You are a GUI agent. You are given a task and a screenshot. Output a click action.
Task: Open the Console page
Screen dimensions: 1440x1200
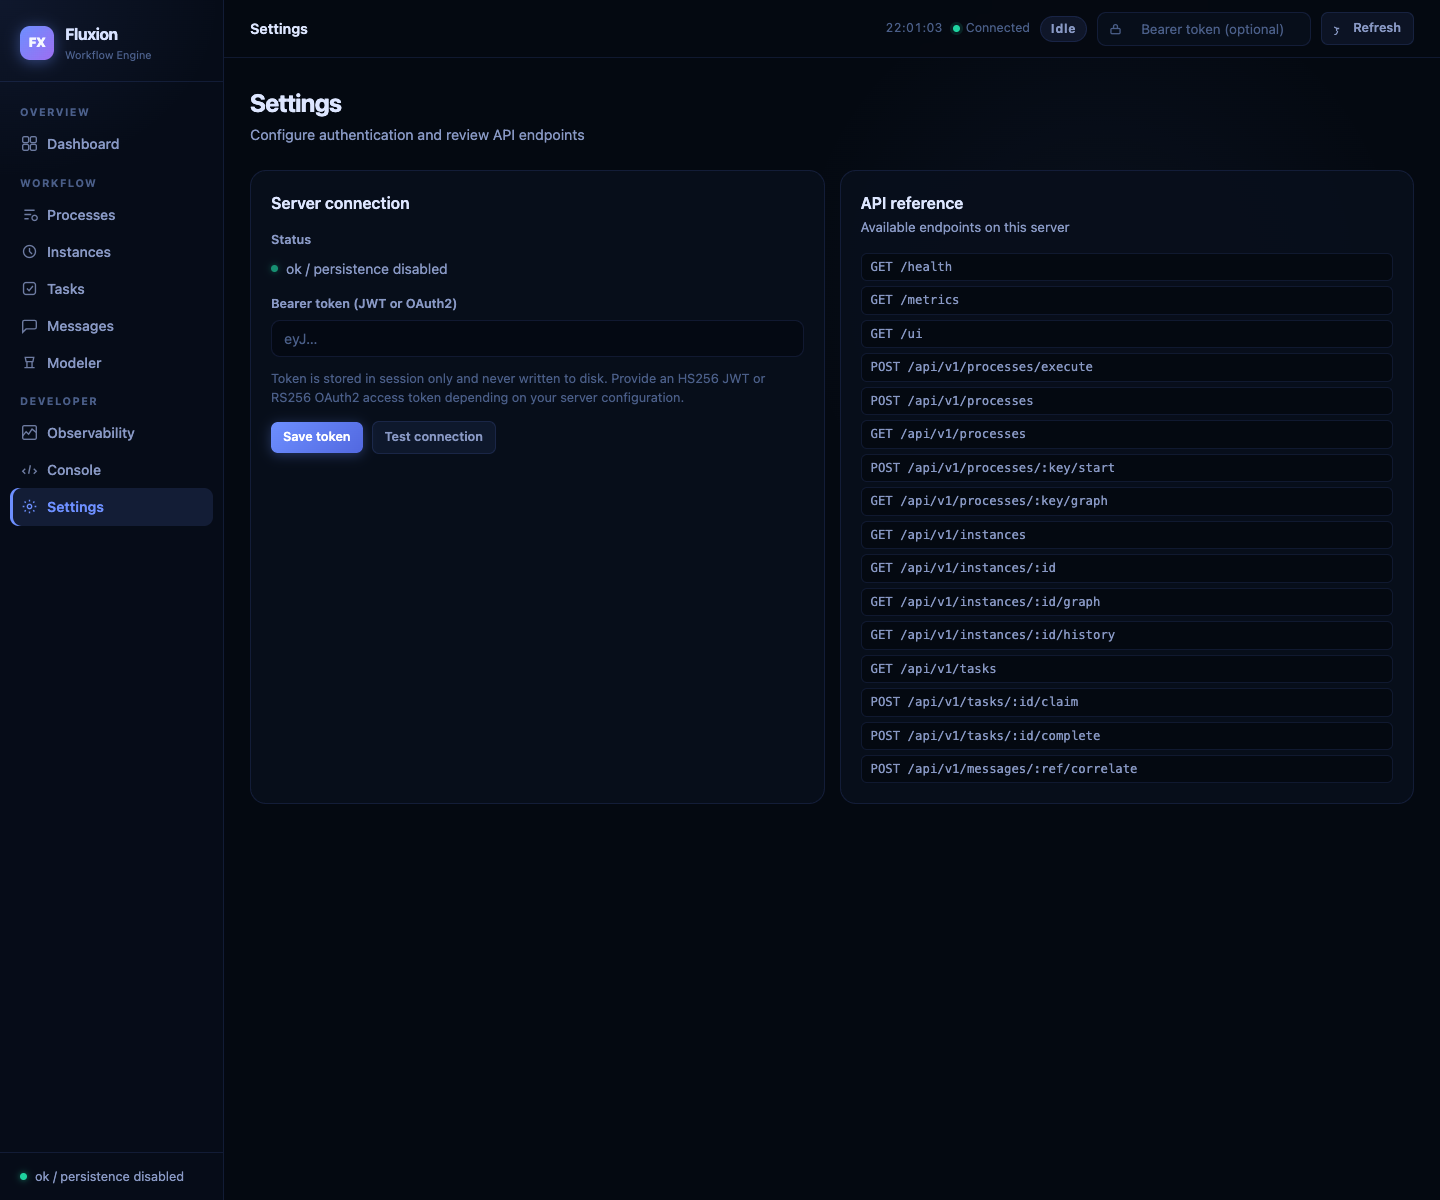(112, 470)
